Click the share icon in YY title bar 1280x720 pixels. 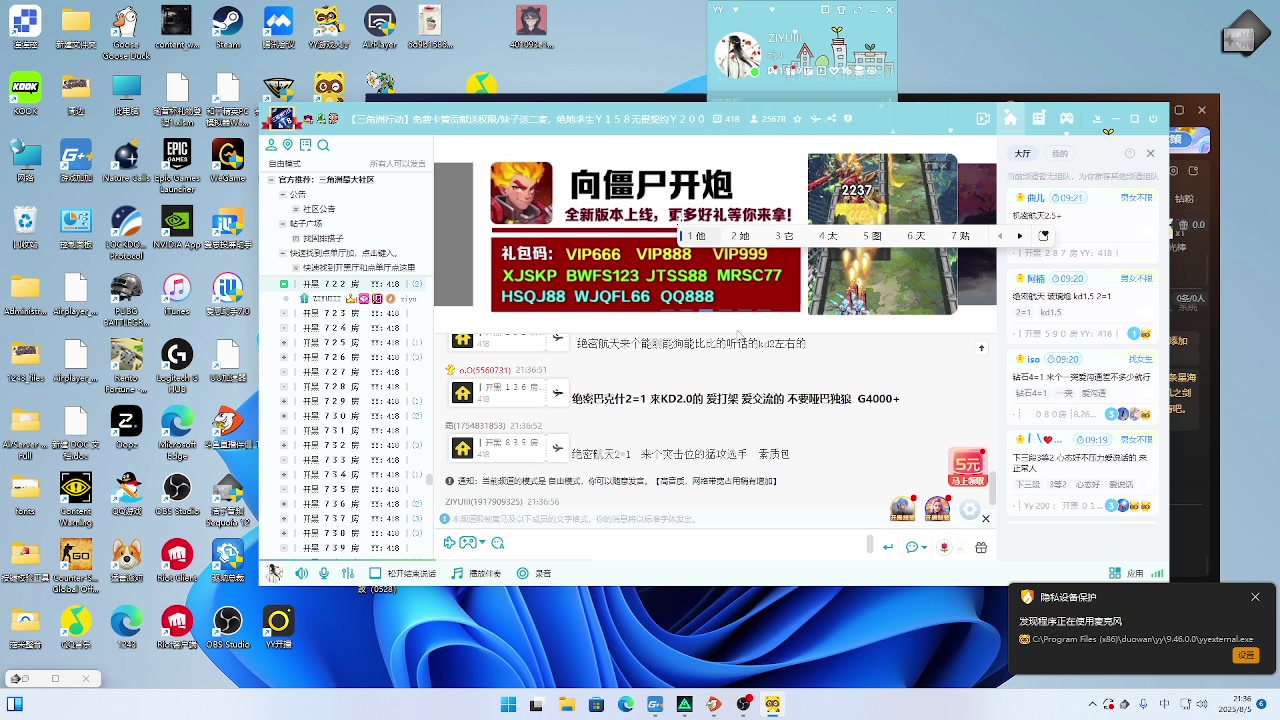click(x=831, y=119)
